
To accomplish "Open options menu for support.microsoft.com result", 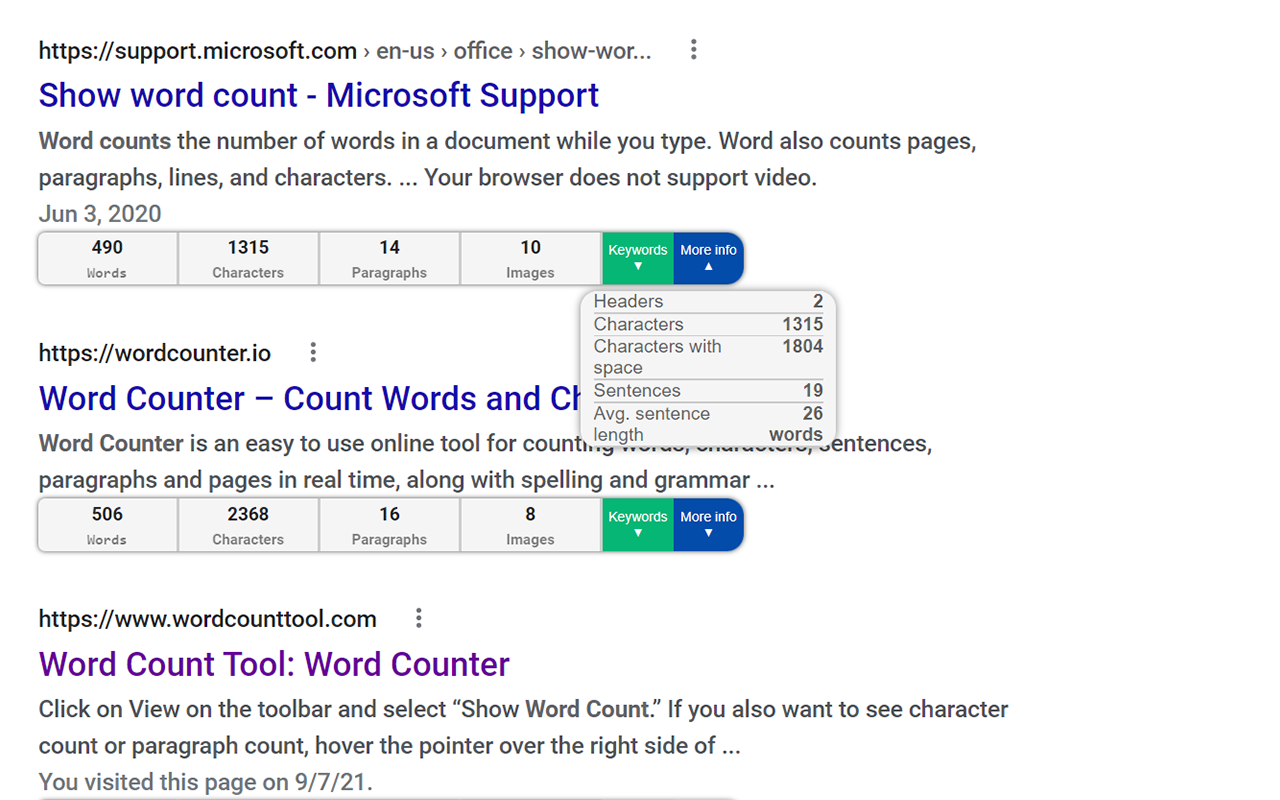I will (x=693, y=50).
